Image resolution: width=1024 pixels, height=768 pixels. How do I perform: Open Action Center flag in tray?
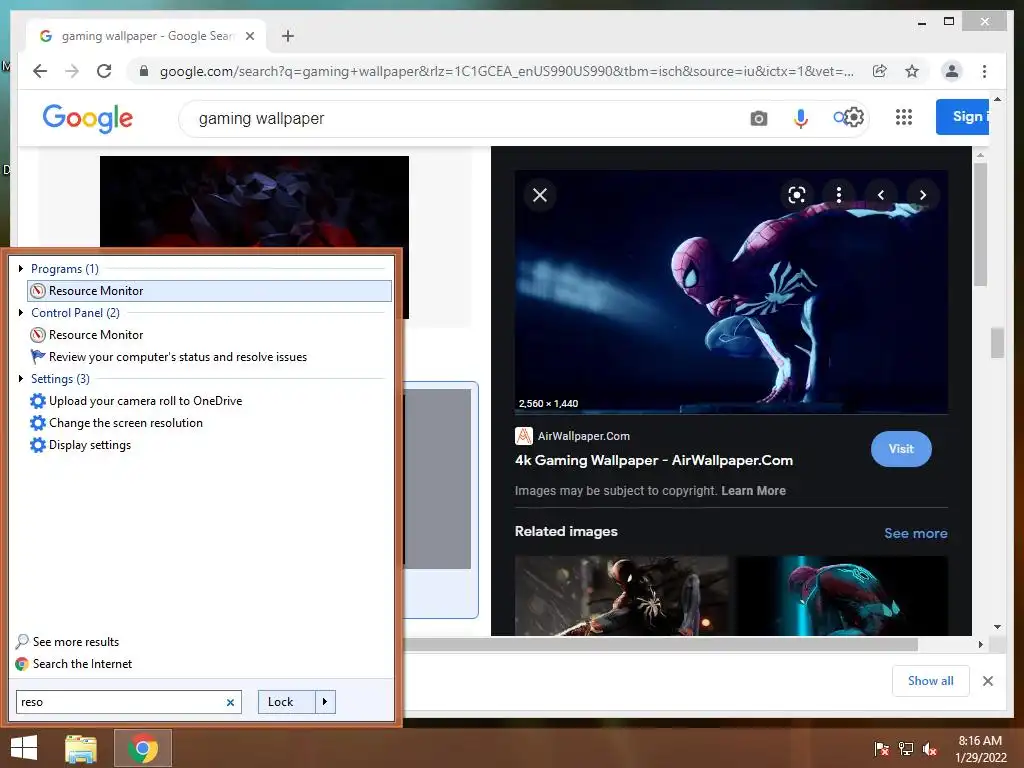pos(882,749)
